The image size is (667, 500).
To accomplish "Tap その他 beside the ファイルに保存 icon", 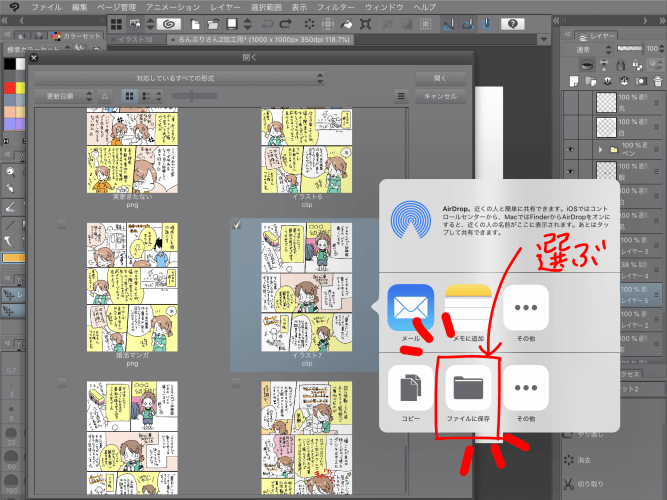I will coord(526,388).
